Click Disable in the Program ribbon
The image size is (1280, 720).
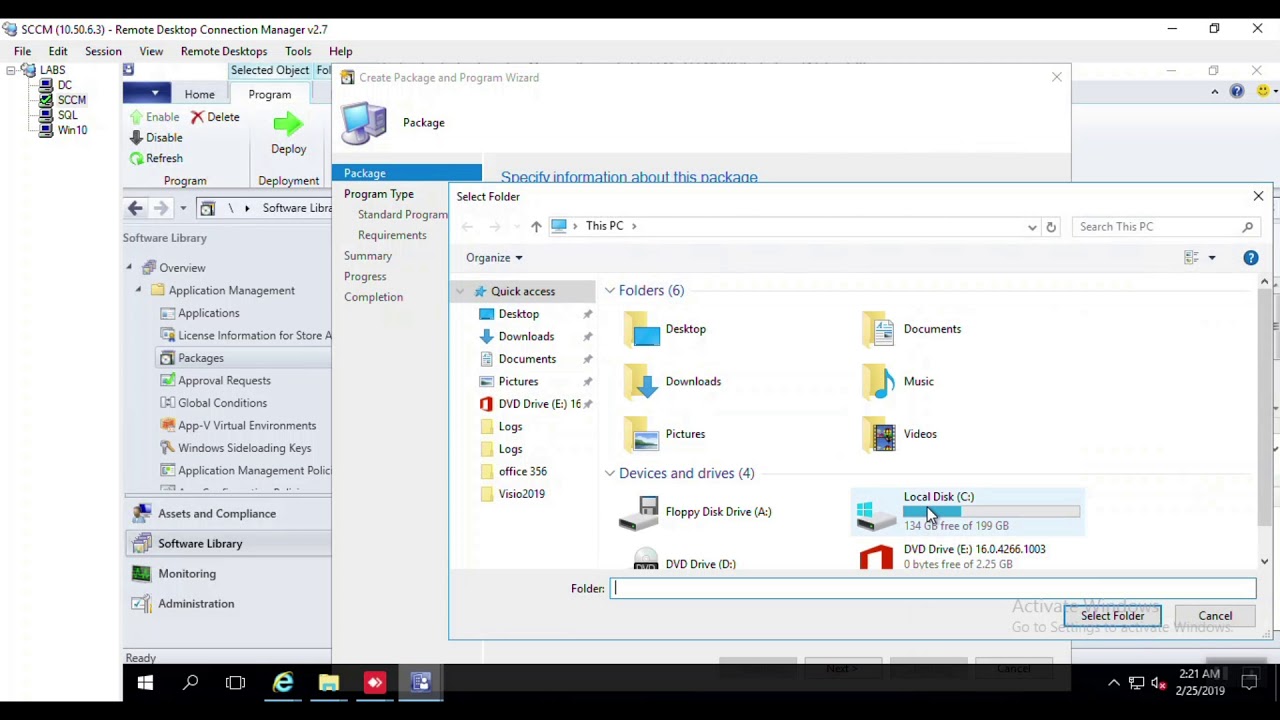click(156, 138)
